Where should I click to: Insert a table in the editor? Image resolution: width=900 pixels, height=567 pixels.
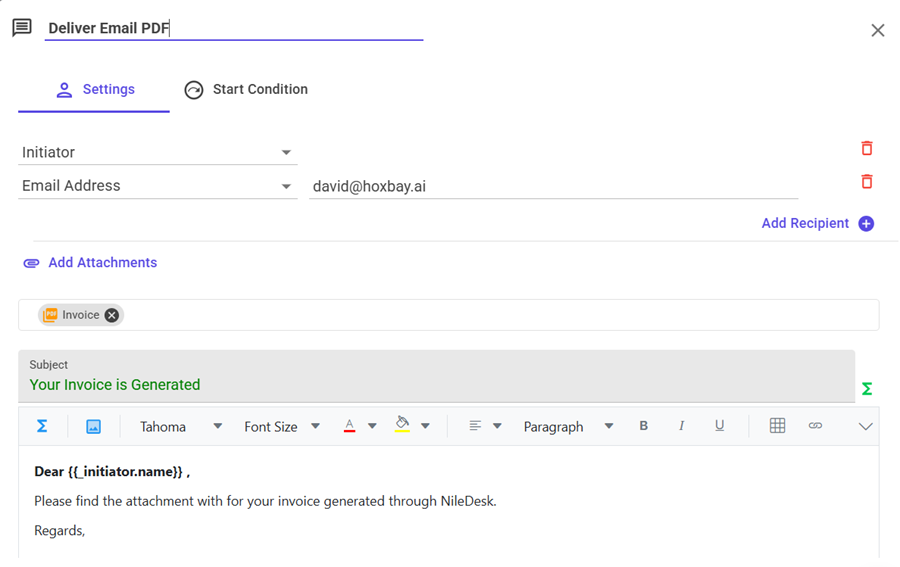tap(777, 426)
